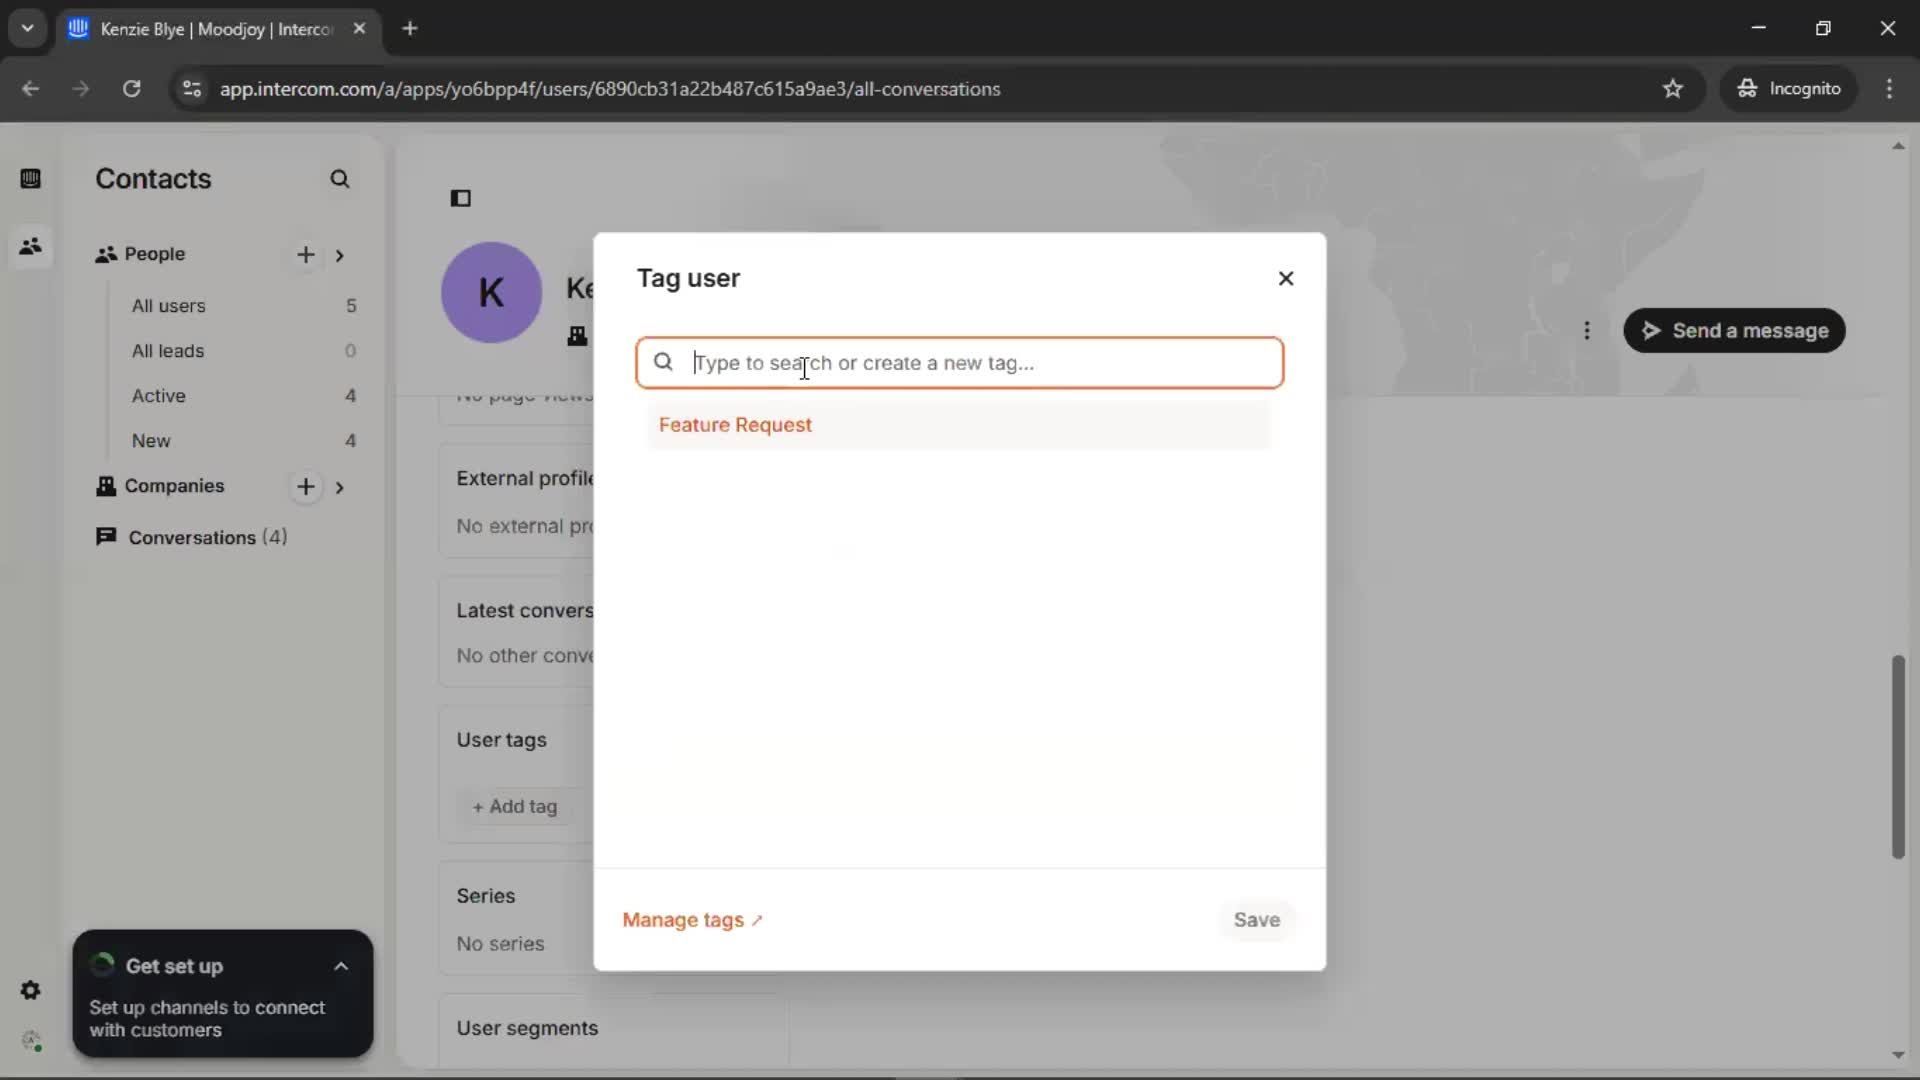Select the Feature Request tag
The width and height of the screenshot is (1920, 1080).
958,425
